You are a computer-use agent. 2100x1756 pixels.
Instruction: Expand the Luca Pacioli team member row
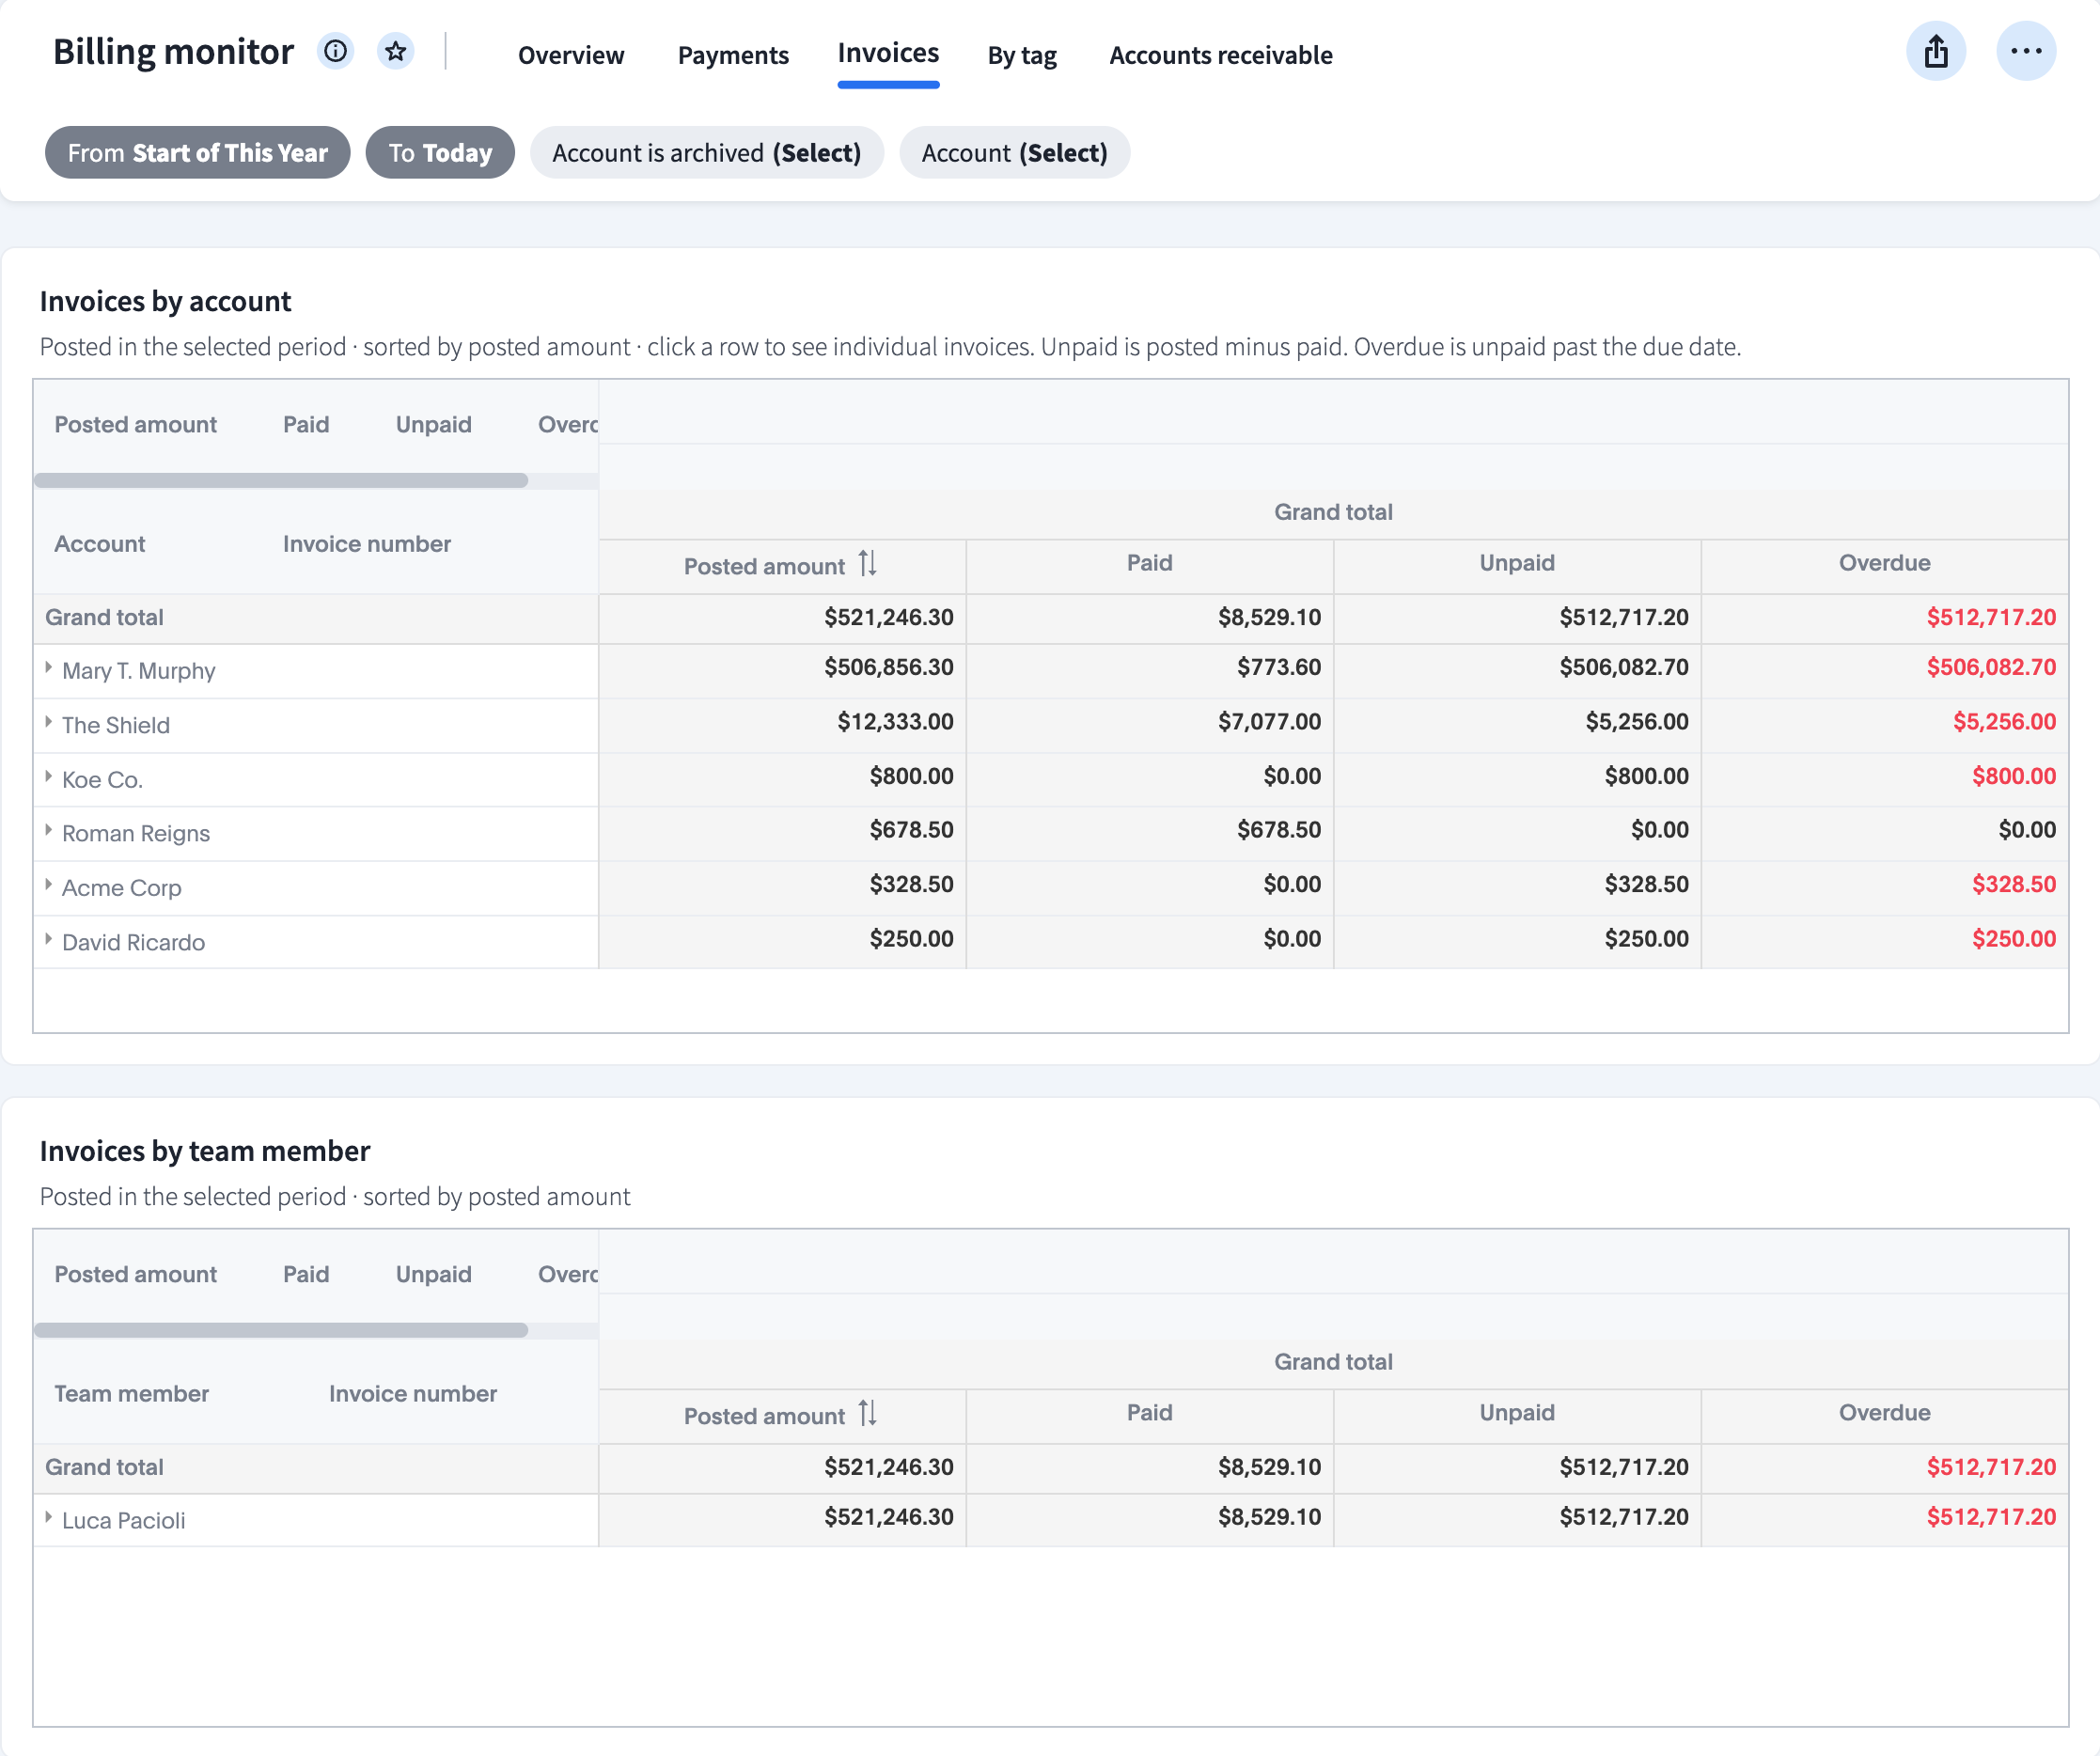point(48,1518)
